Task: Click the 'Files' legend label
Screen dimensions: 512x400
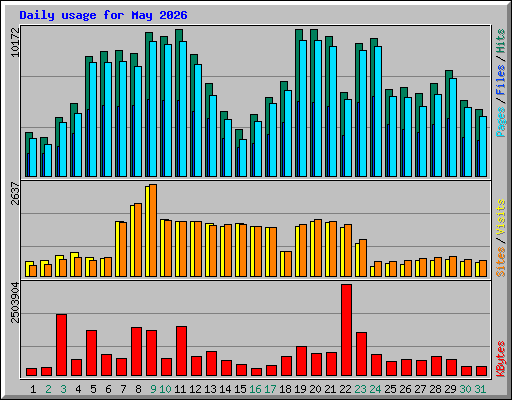Action: point(501,80)
